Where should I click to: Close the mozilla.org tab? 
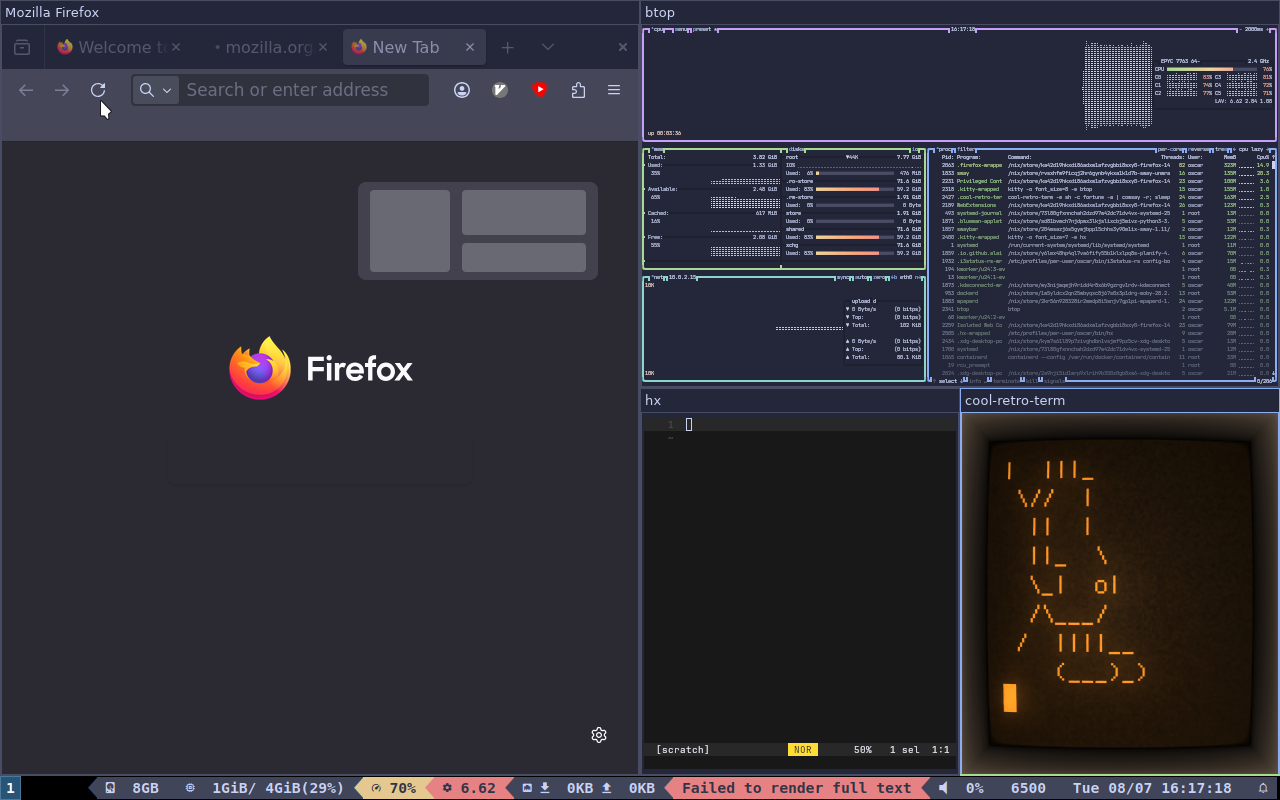(x=323, y=47)
